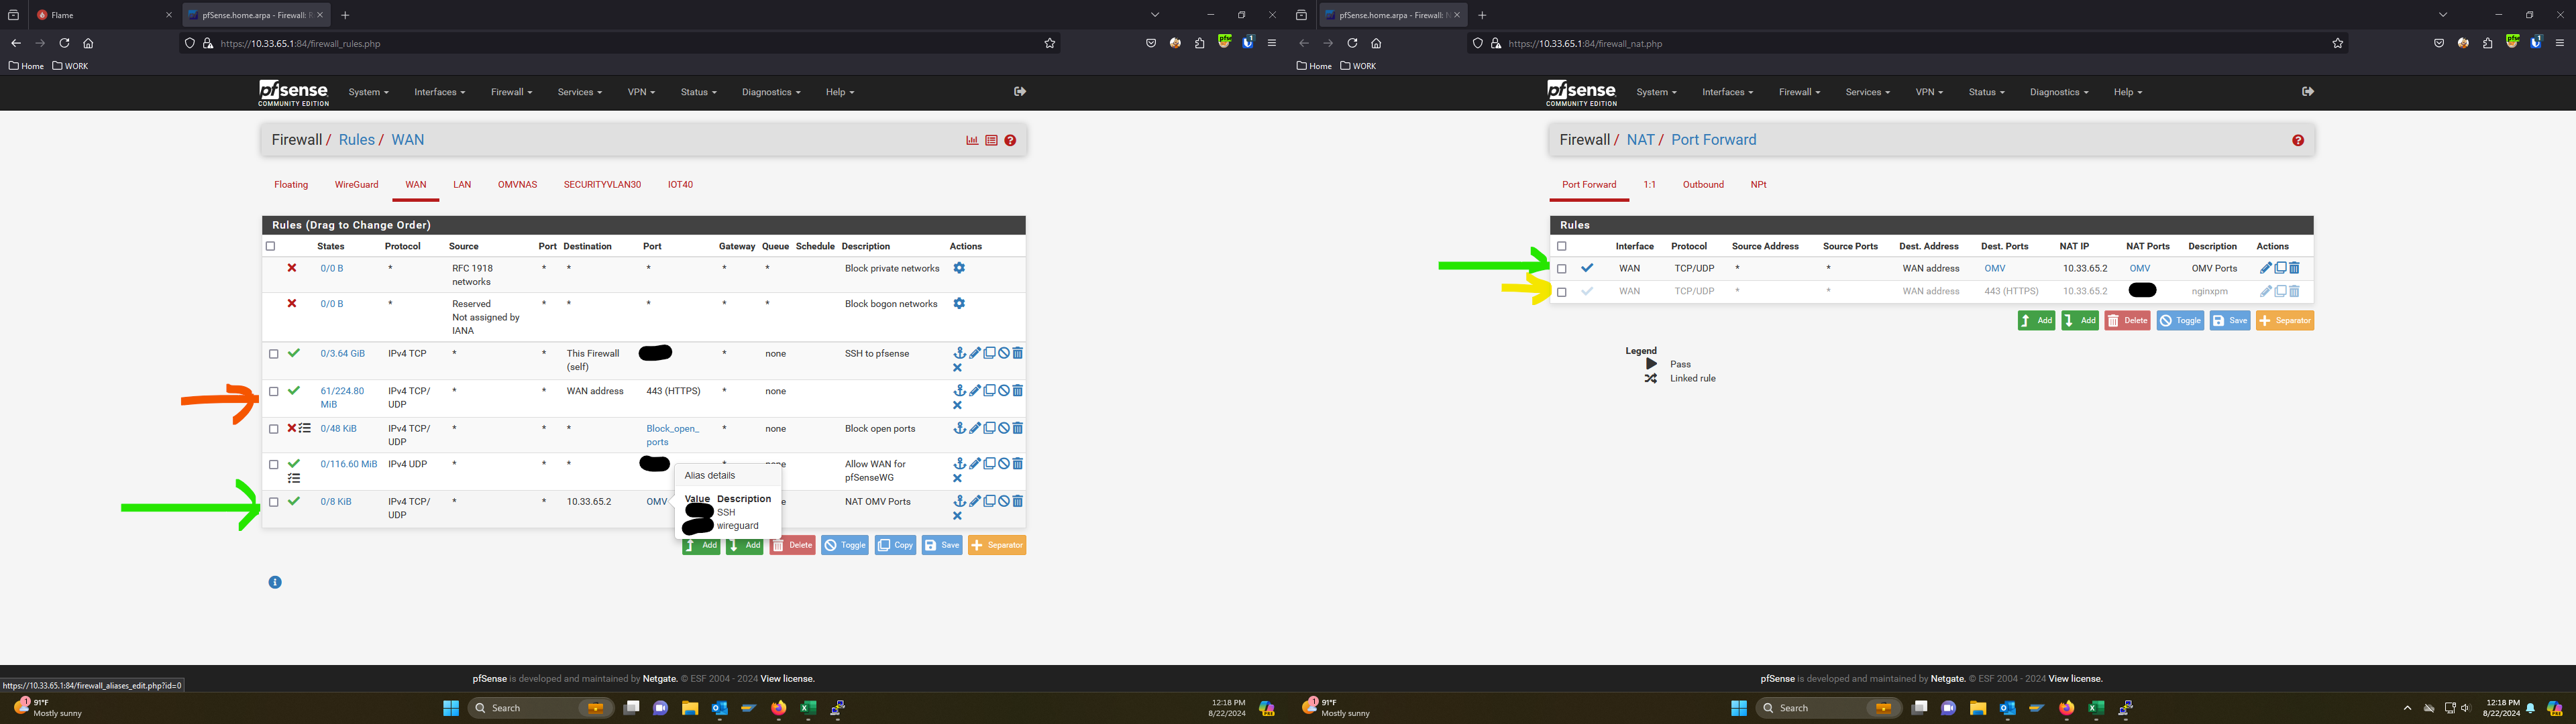
Task: Edit the nginxpm NAT rule
Action: point(2266,291)
